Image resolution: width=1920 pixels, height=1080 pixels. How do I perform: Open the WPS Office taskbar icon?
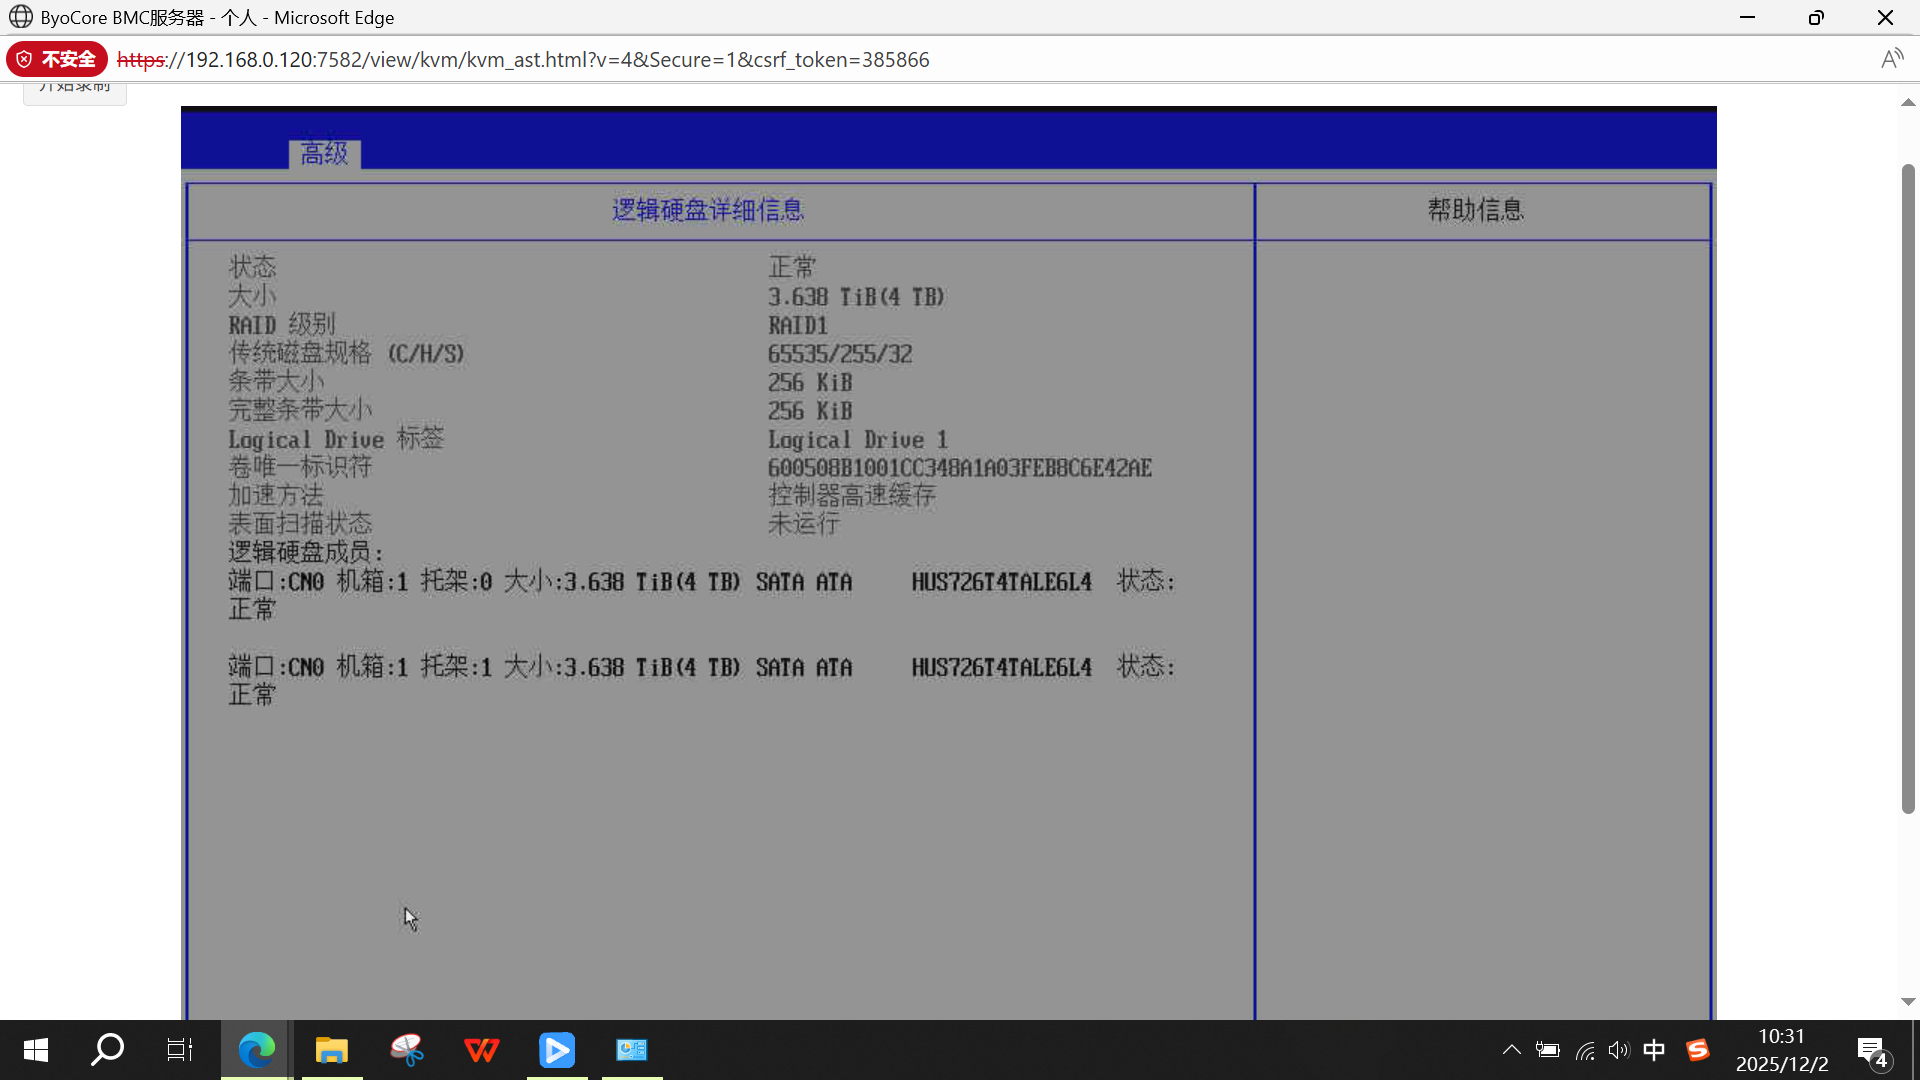(481, 1049)
